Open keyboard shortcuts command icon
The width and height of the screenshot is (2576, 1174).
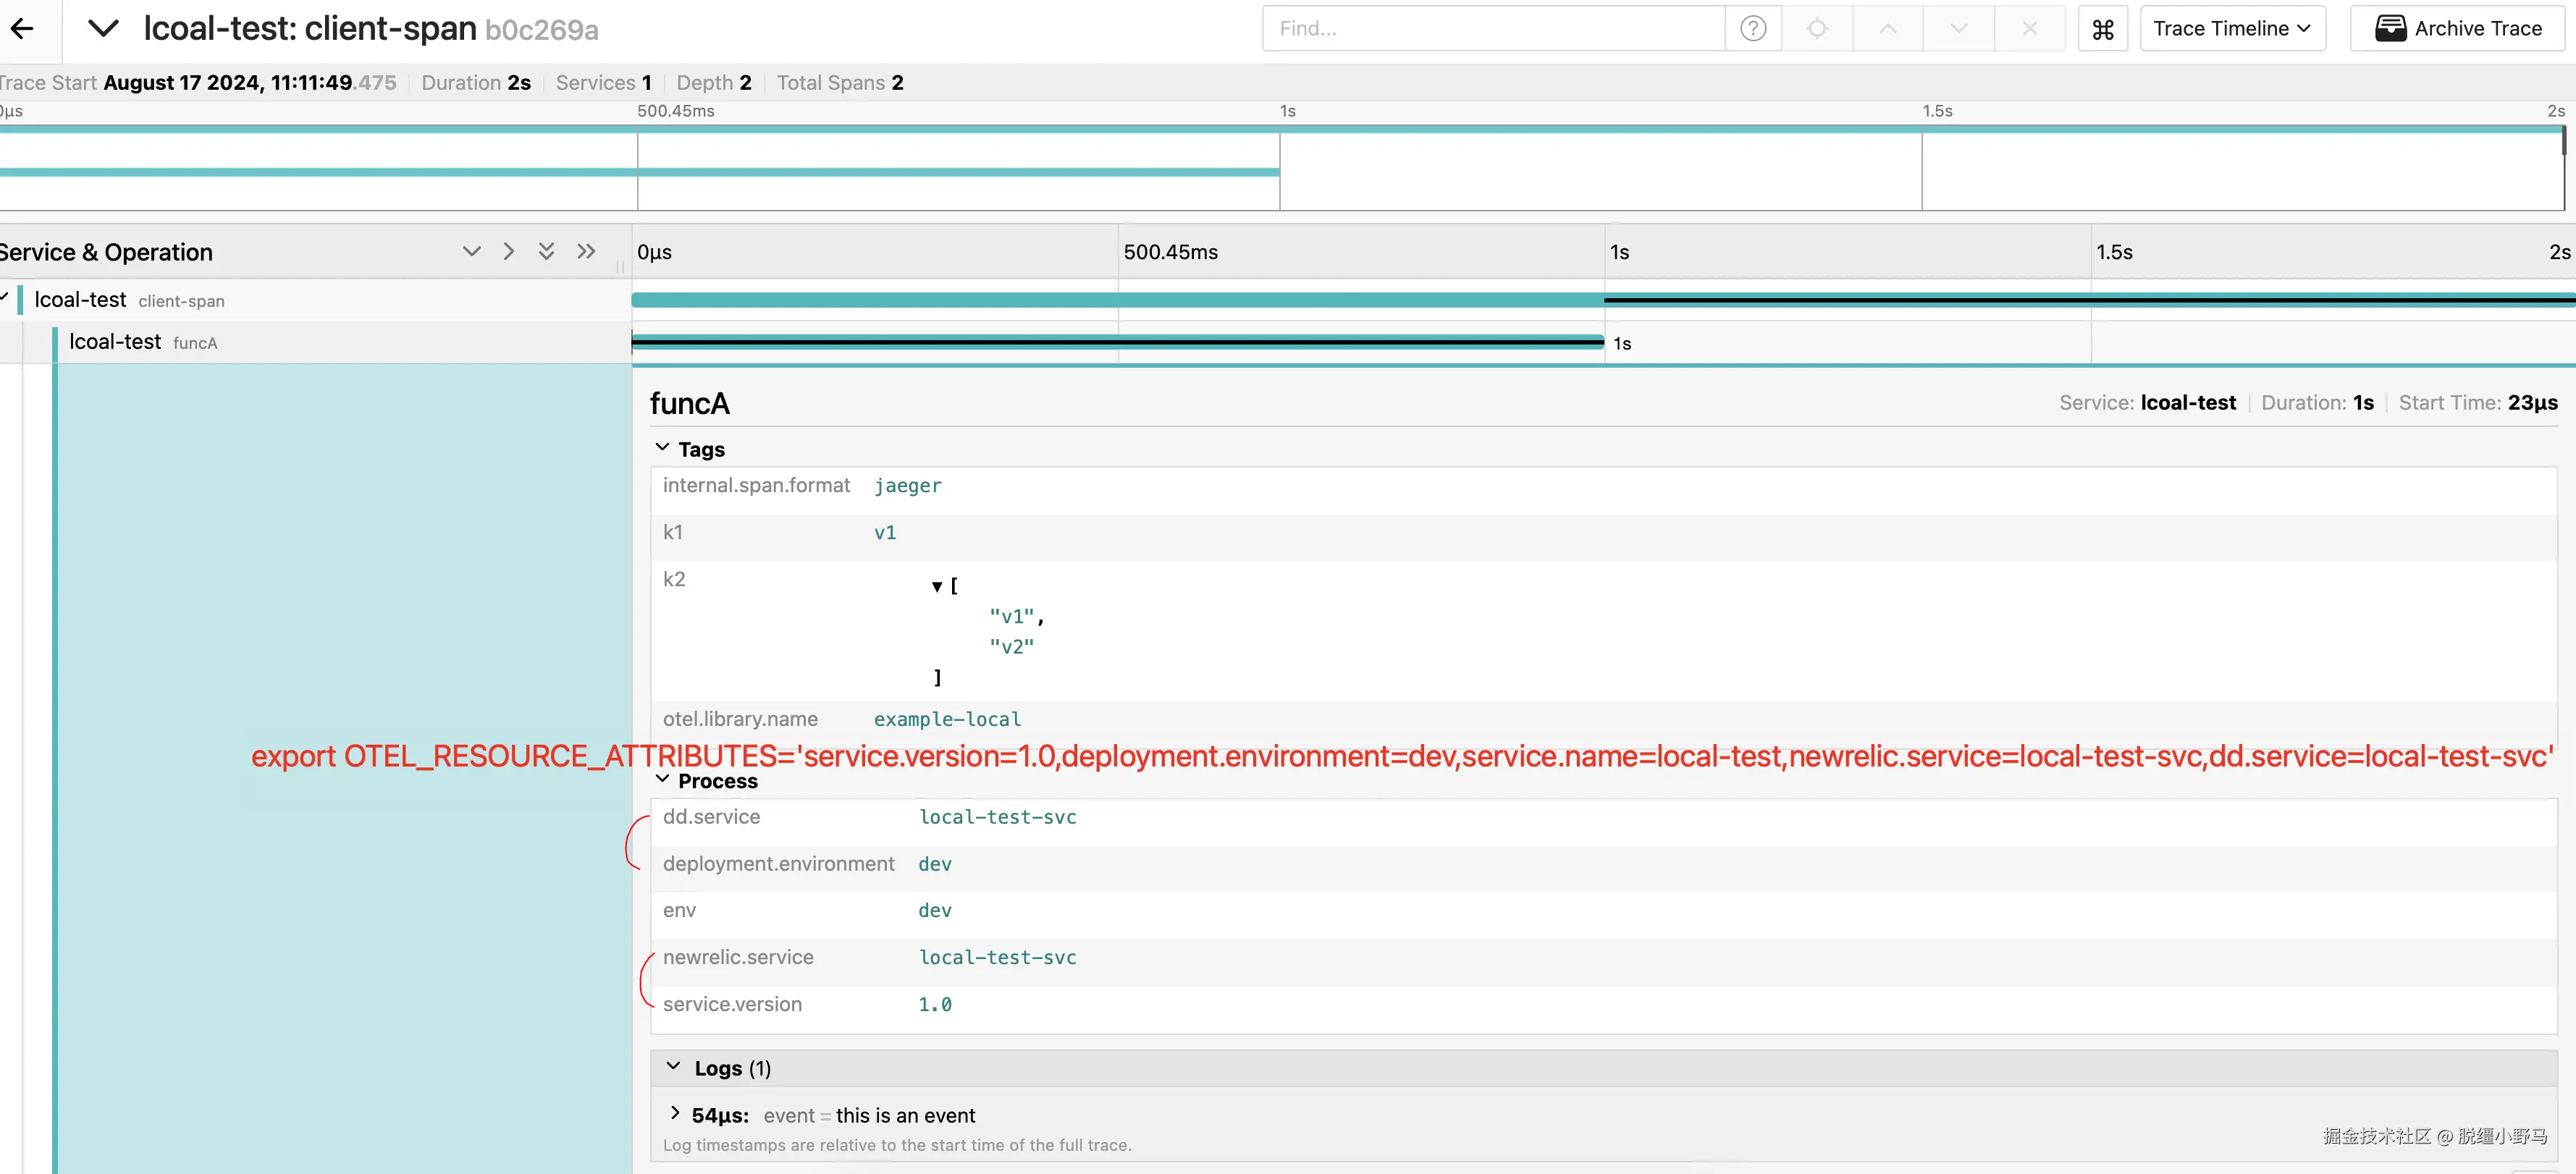[2102, 29]
